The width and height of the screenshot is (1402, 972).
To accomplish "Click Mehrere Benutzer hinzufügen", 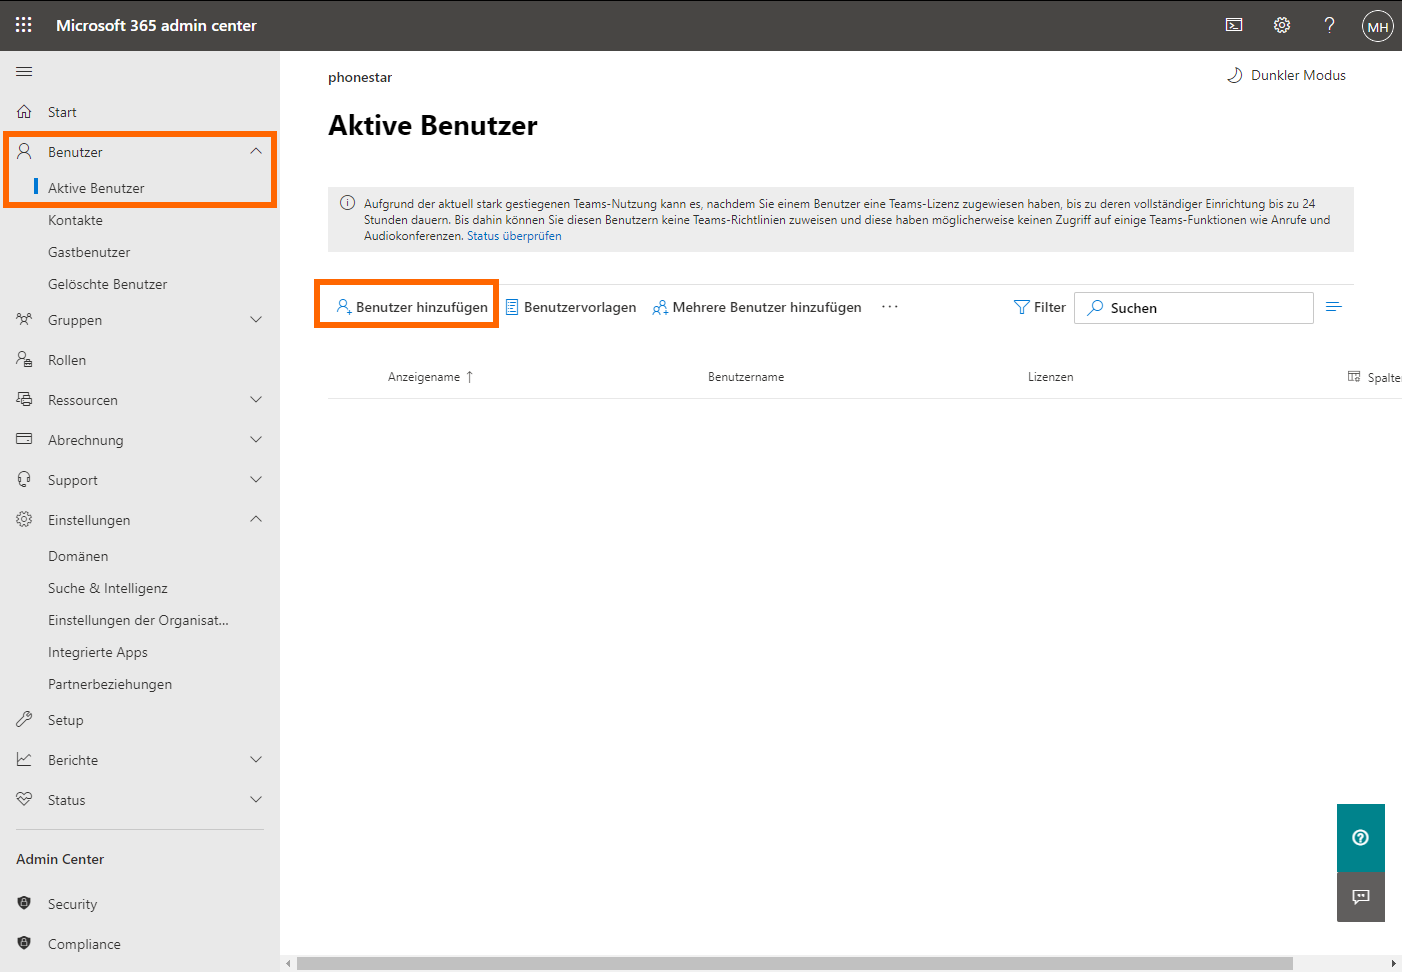I will click(757, 307).
